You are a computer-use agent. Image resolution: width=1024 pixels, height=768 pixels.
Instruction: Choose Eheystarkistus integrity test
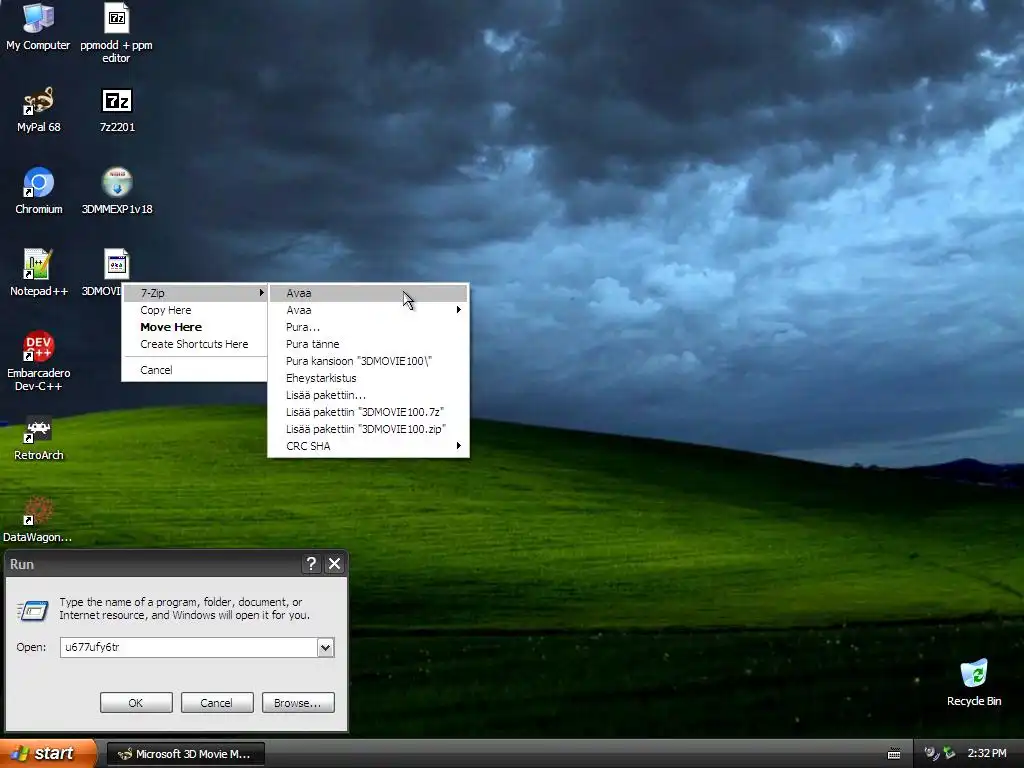pos(368,378)
